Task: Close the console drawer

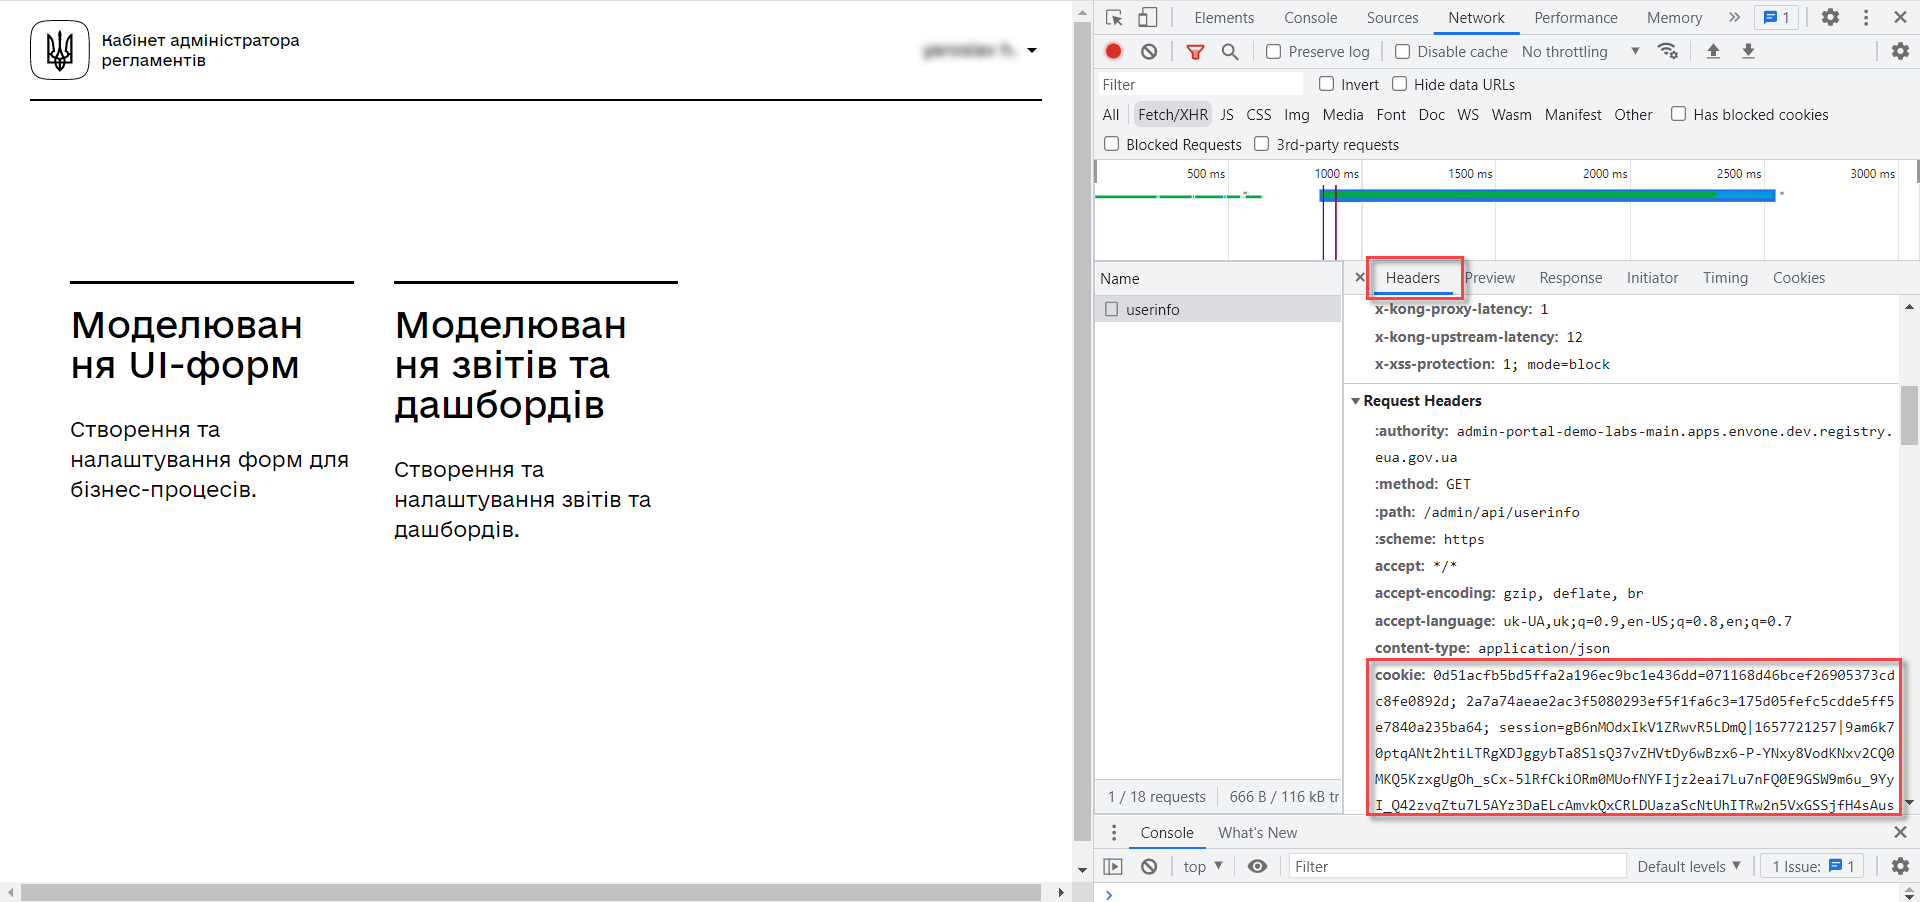Action: [1900, 832]
